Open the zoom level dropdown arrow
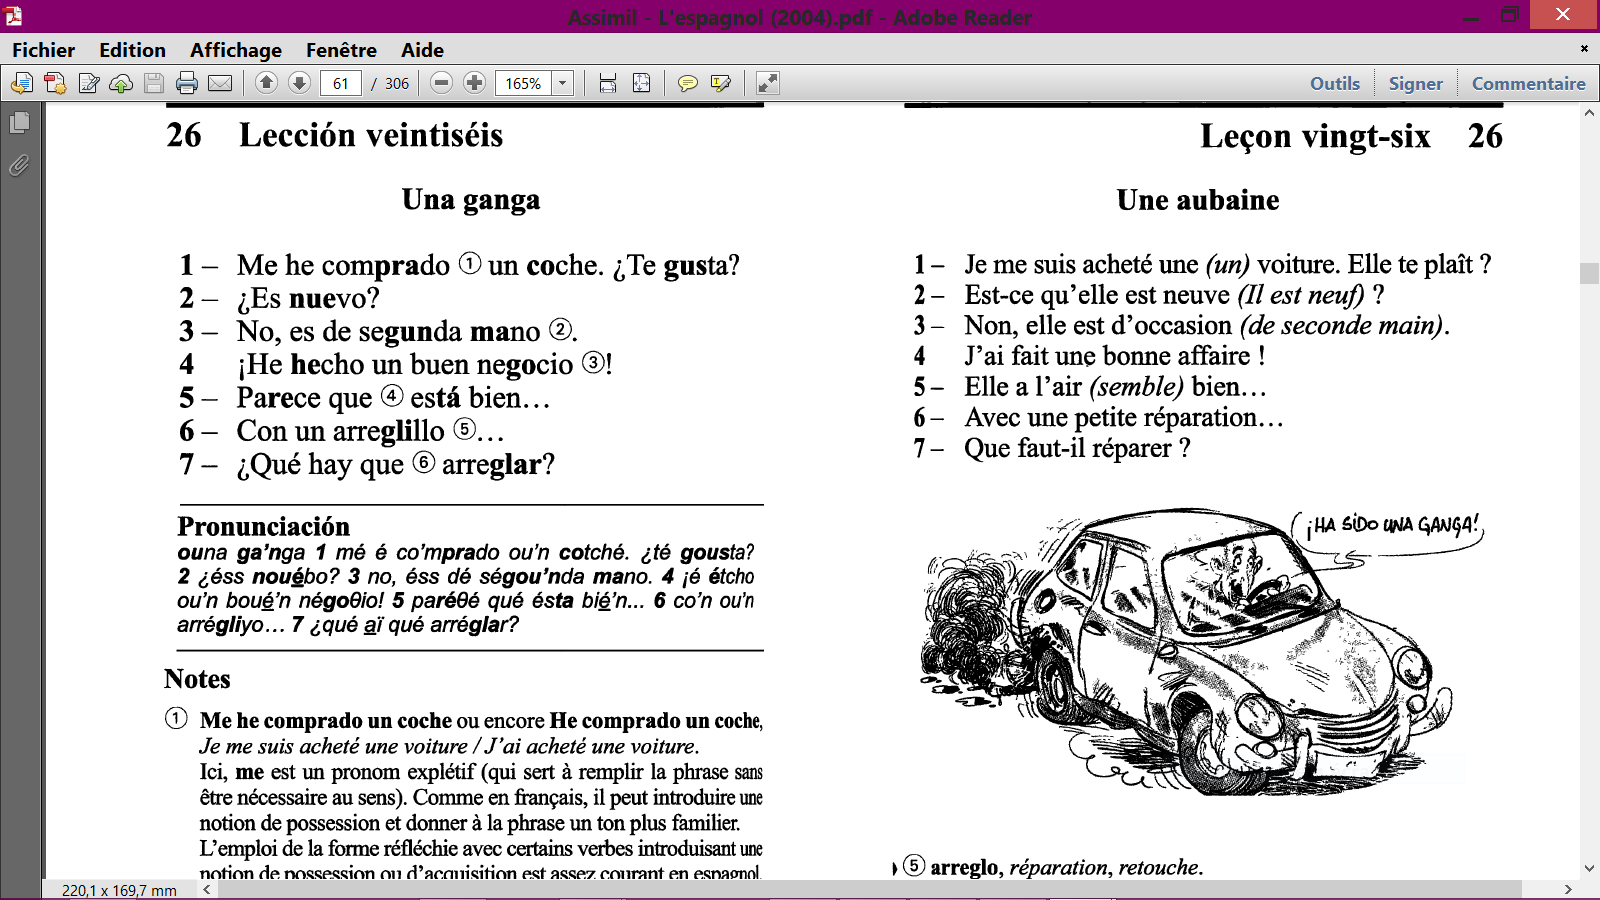 (x=563, y=84)
